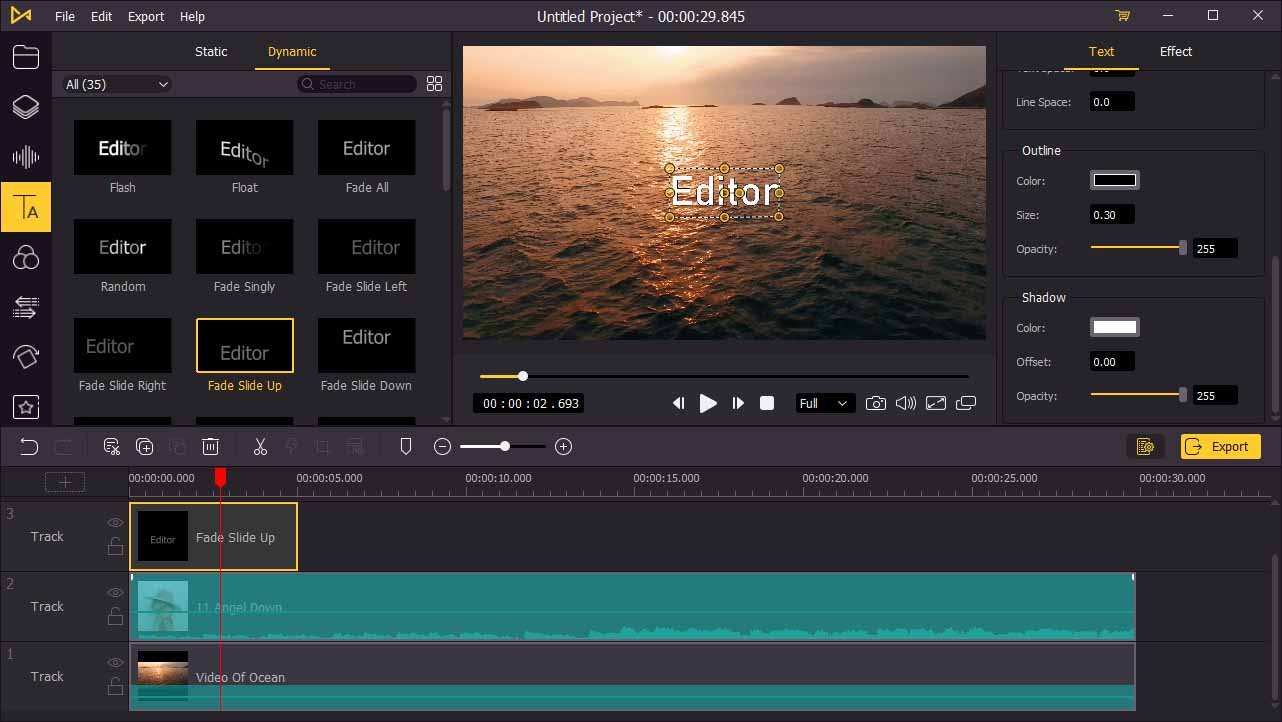Viewport: 1282px width, 722px height.
Task: Open the audio library panel
Action: pyautogui.click(x=27, y=157)
